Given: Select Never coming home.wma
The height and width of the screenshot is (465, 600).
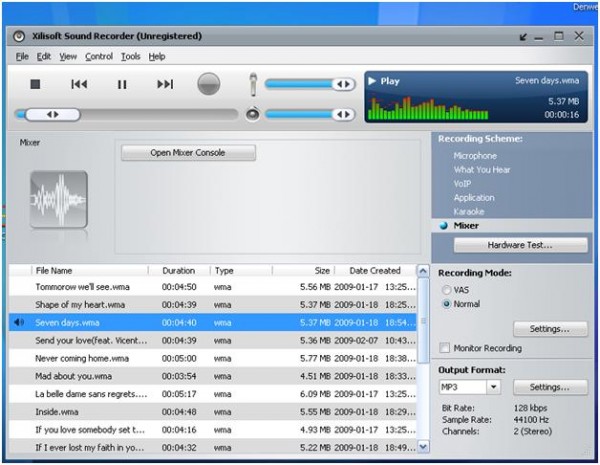Looking at the screenshot, I should pos(213,359).
